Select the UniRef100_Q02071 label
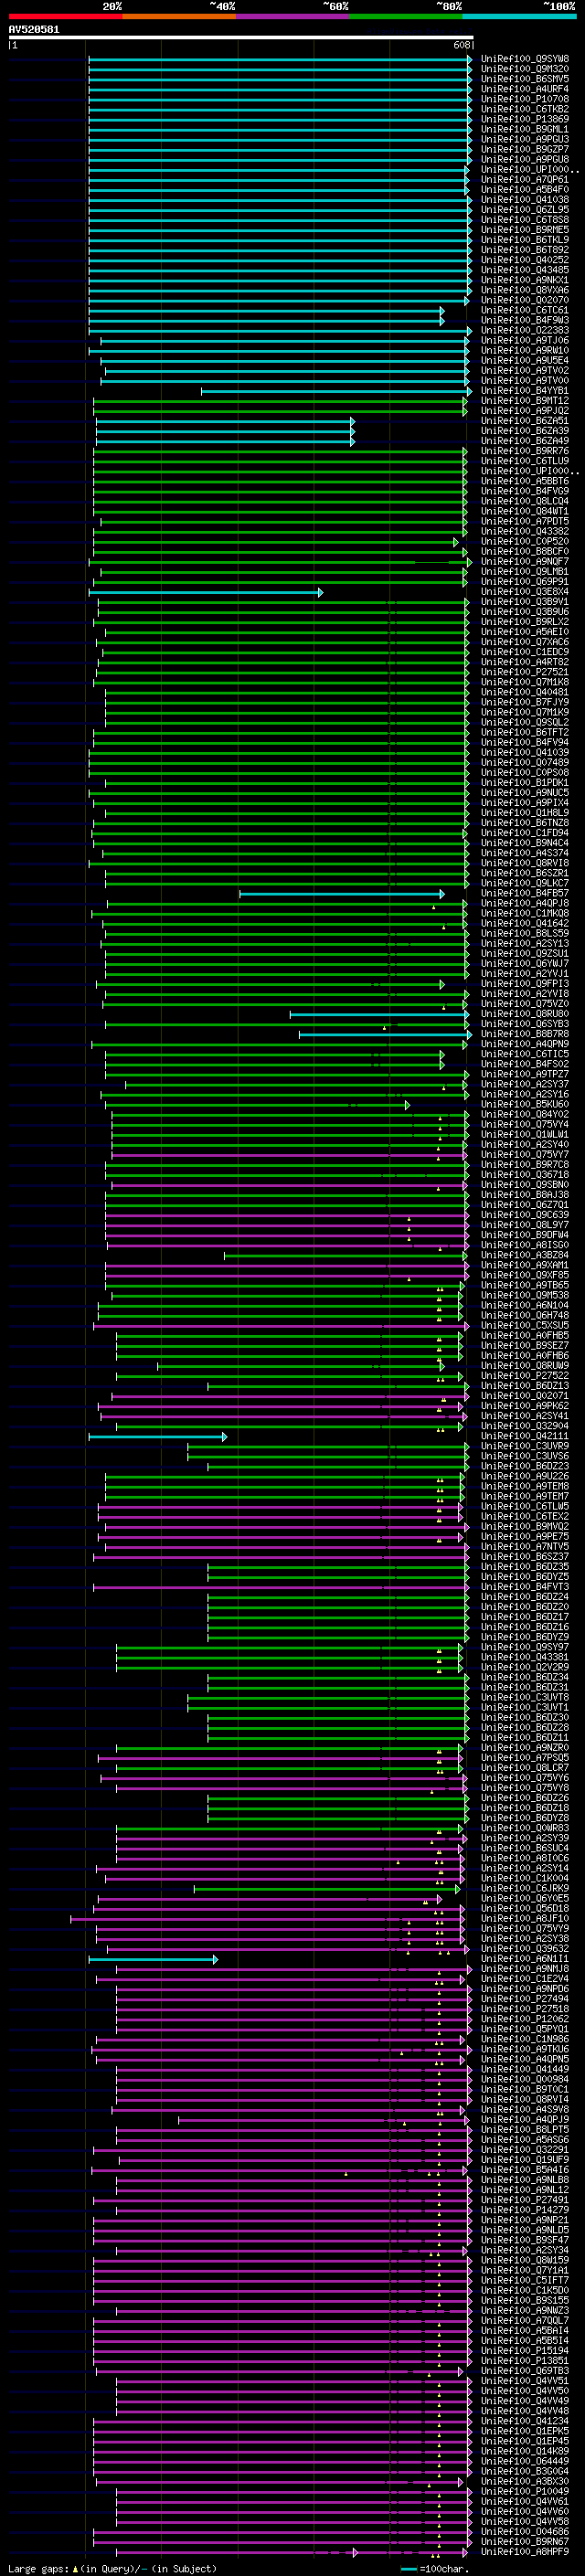Viewport: 585px width, 2576px height. click(x=525, y=1396)
